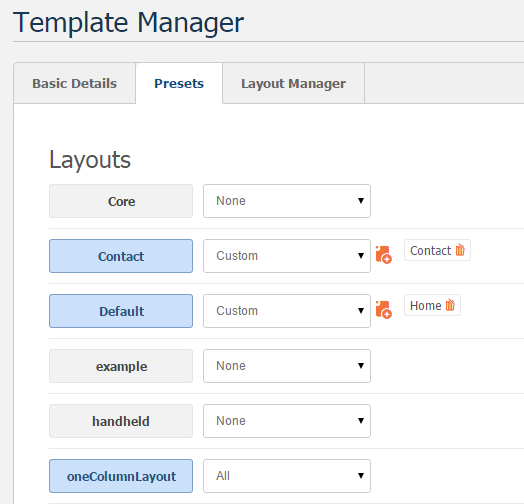Viewport: 524px width, 504px height.
Task: Open the Layout Manager tab
Action: coord(293,84)
